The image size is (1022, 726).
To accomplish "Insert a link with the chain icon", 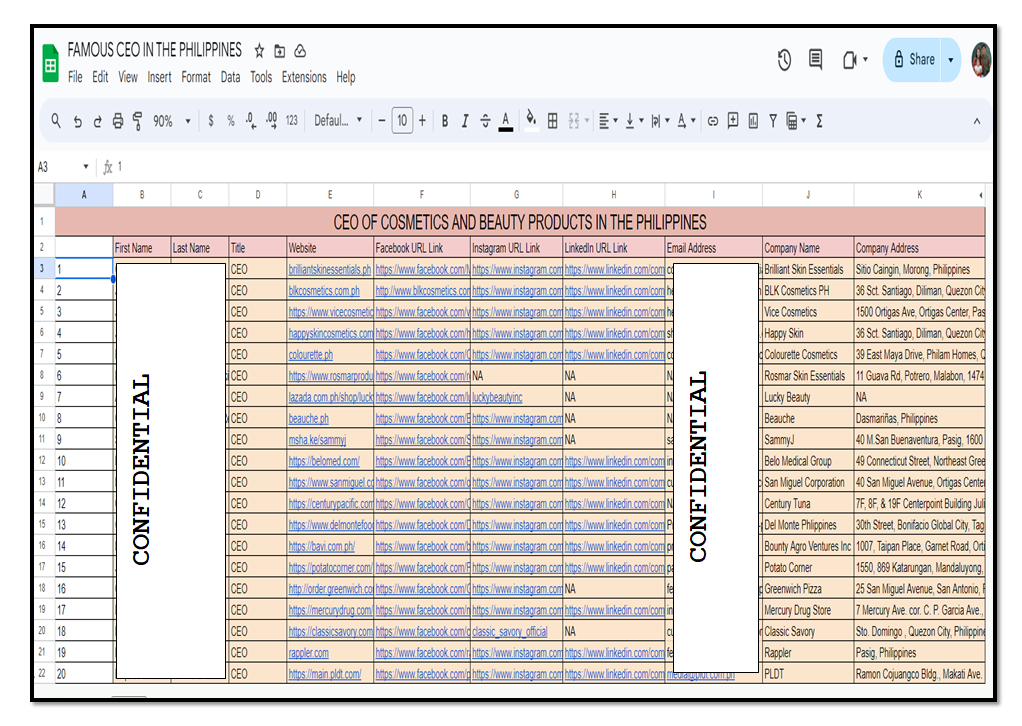I will [713, 121].
